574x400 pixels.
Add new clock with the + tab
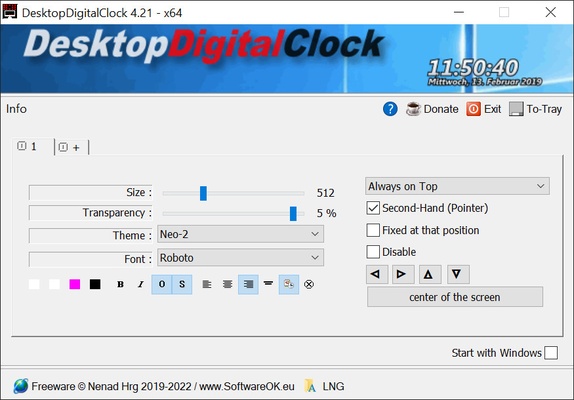click(x=71, y=147)
